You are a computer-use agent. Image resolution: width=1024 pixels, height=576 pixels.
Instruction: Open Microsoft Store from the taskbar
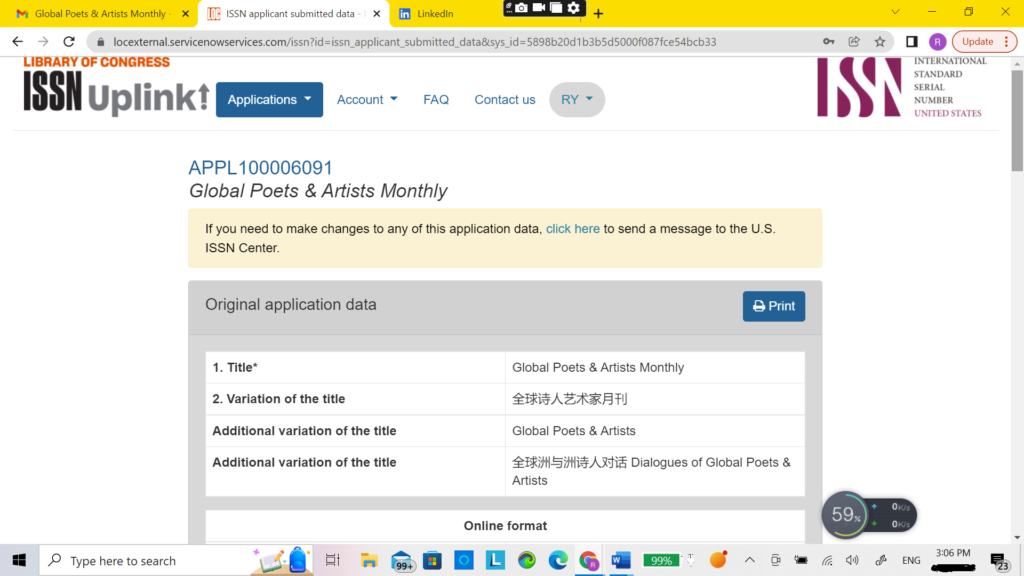click(432, 560)
